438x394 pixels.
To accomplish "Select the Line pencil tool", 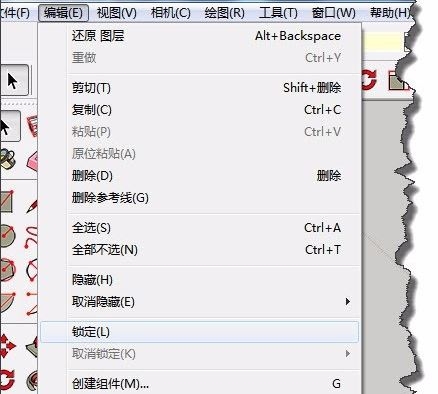I will click(x=32, y=205).
